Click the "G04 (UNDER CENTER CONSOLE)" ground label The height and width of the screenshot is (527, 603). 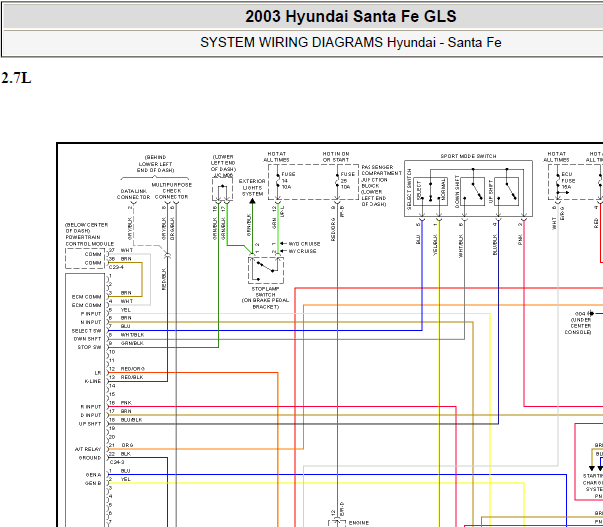(580, 323)
